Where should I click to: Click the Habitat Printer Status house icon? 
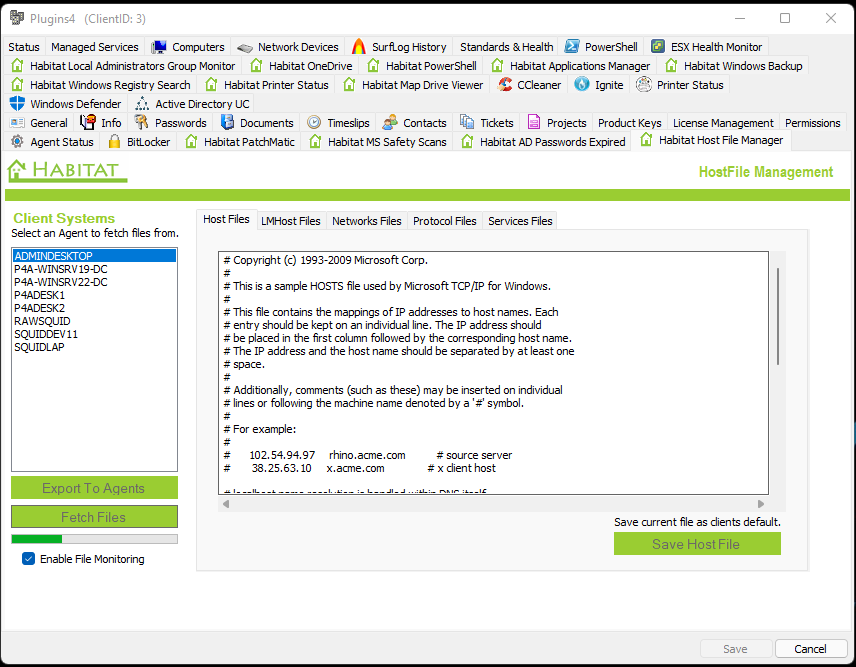point(211,85)
